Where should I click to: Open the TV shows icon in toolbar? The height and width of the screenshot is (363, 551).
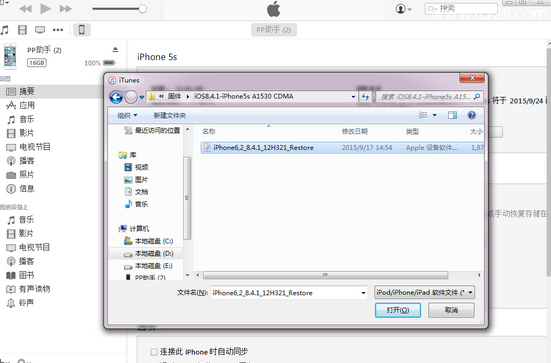pos(40,30)
